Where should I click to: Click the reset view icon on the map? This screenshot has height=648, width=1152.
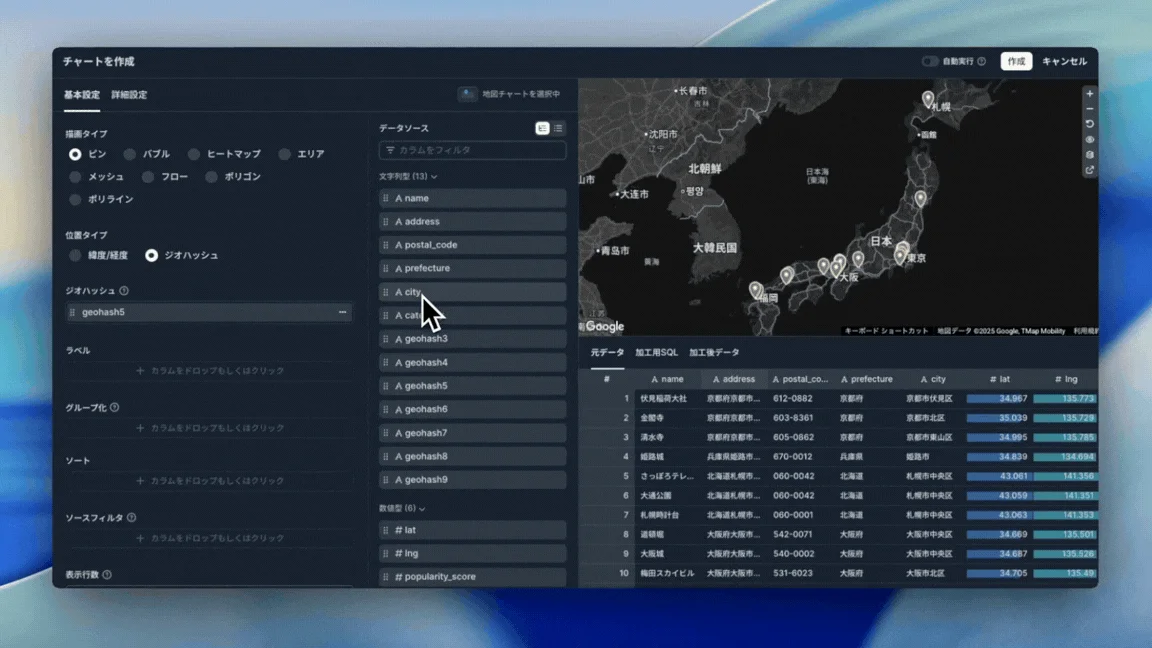click(1088, 124)
